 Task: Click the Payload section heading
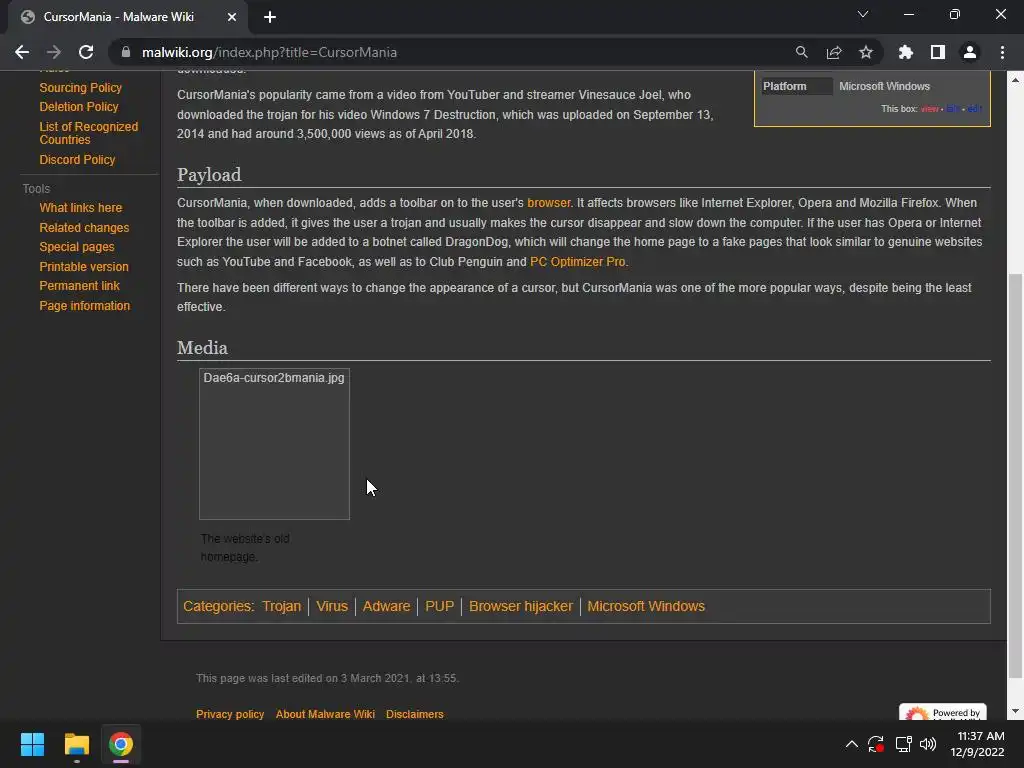(209, 174)
